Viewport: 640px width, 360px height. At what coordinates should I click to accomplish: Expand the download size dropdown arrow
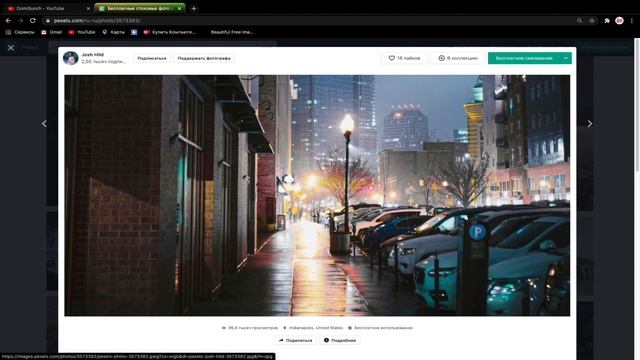point(566,58)
